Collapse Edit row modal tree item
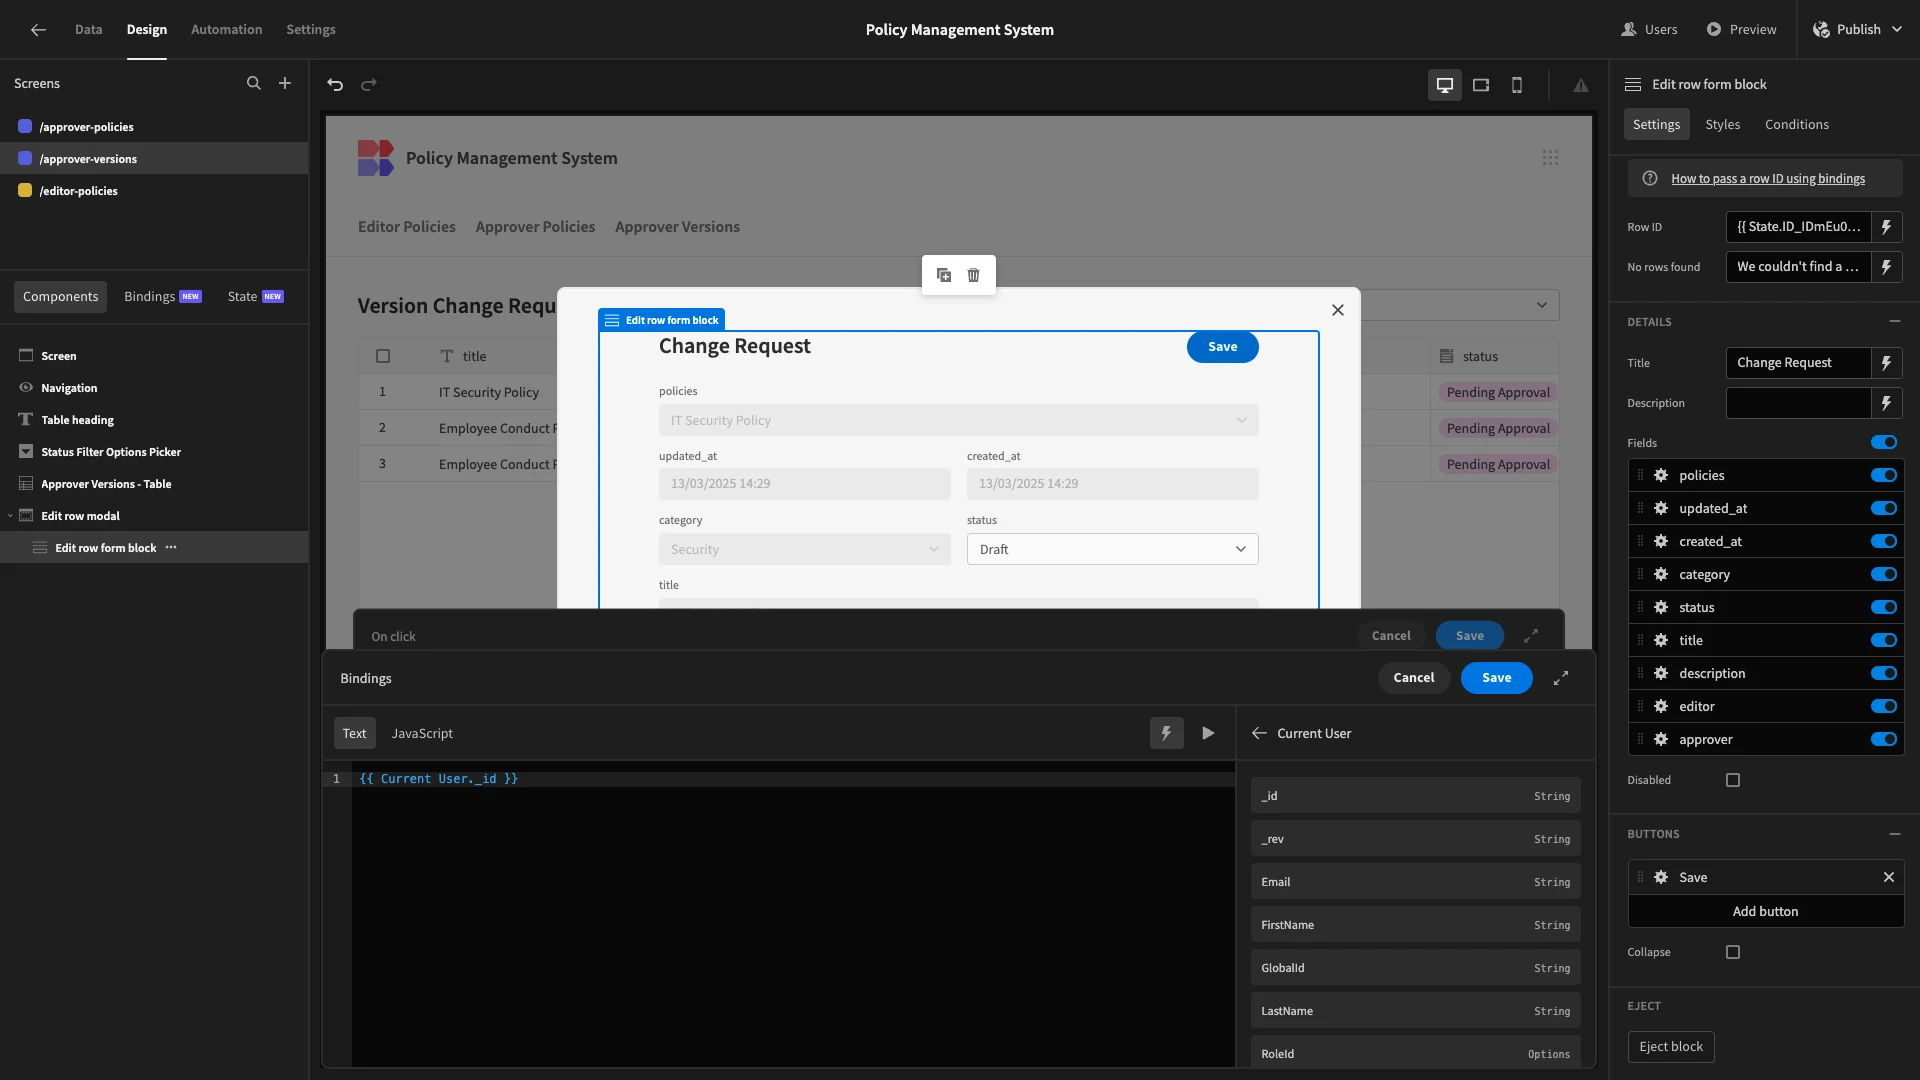The width and height of the screenshot is (1920, 1080). [x=10, y=516]
